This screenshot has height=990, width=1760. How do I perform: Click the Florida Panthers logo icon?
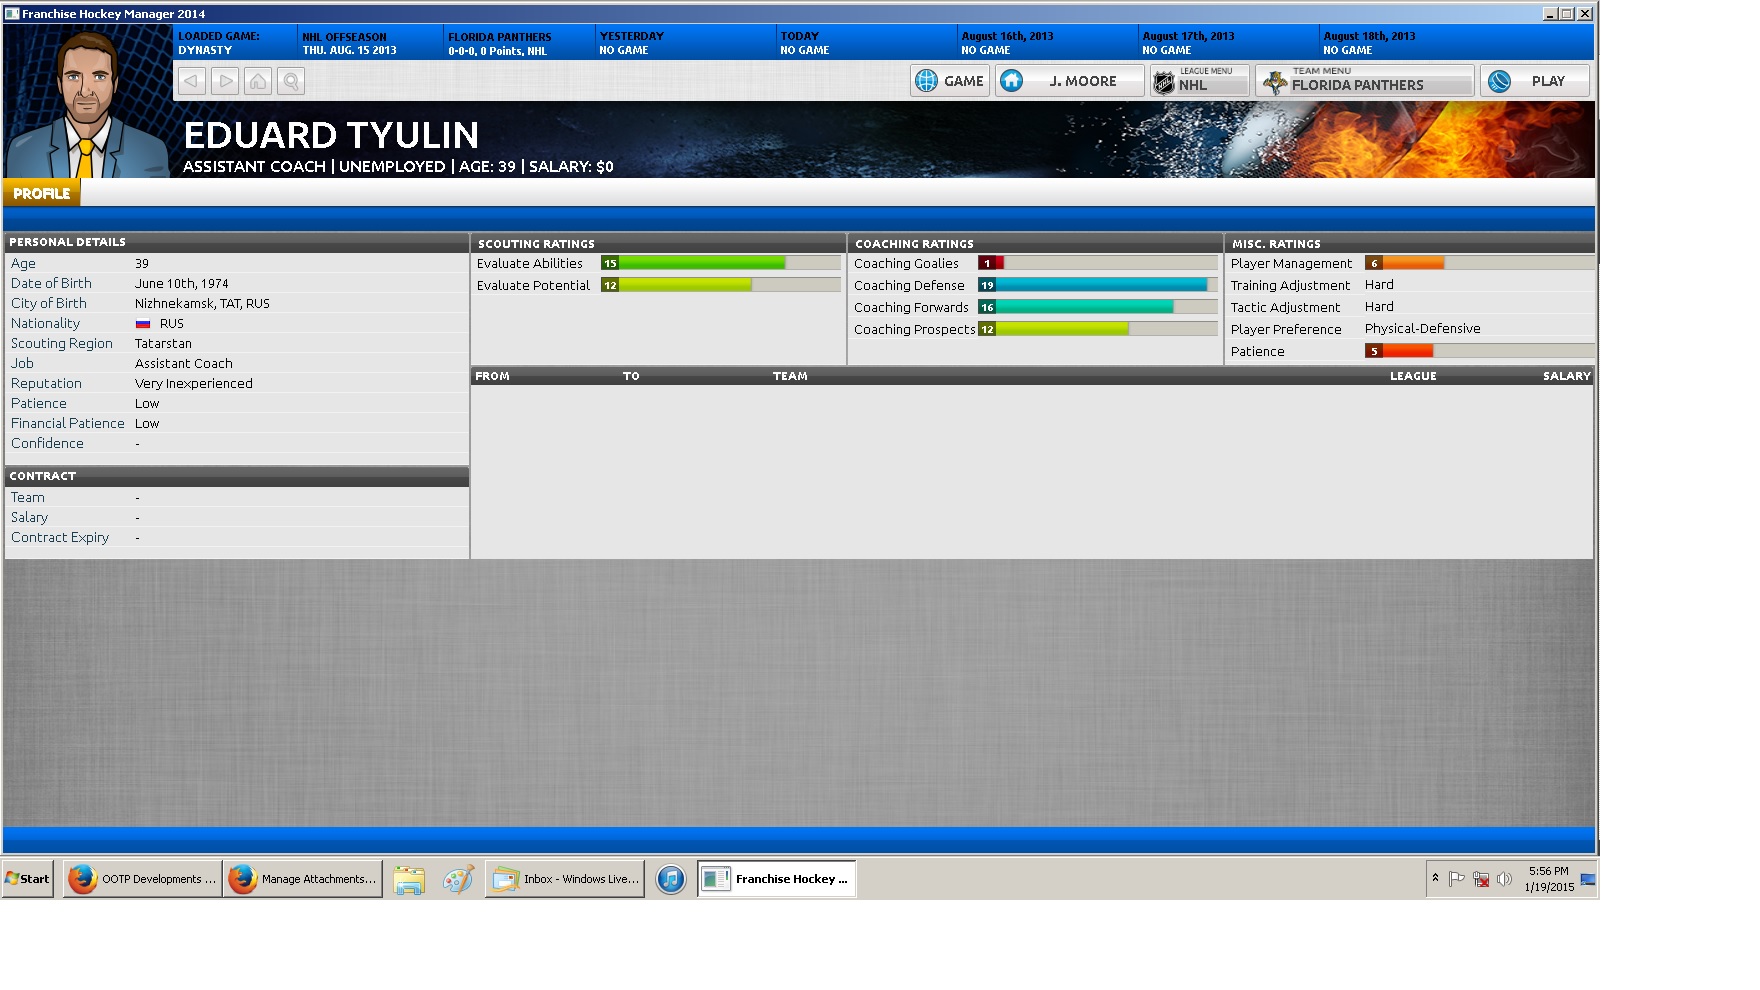pos(1274,82)
